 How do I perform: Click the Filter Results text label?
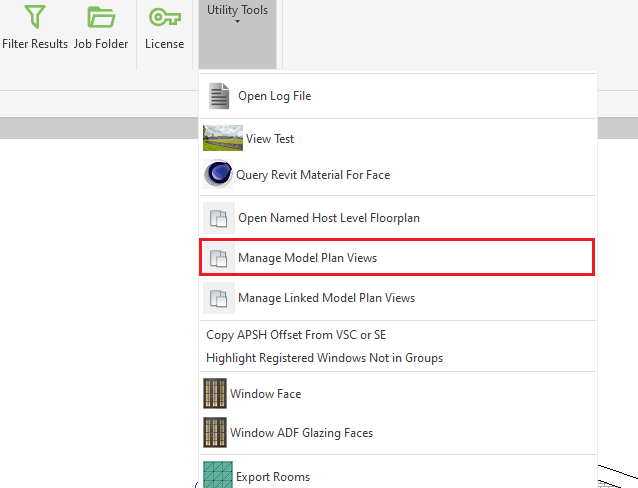(35, 44)
